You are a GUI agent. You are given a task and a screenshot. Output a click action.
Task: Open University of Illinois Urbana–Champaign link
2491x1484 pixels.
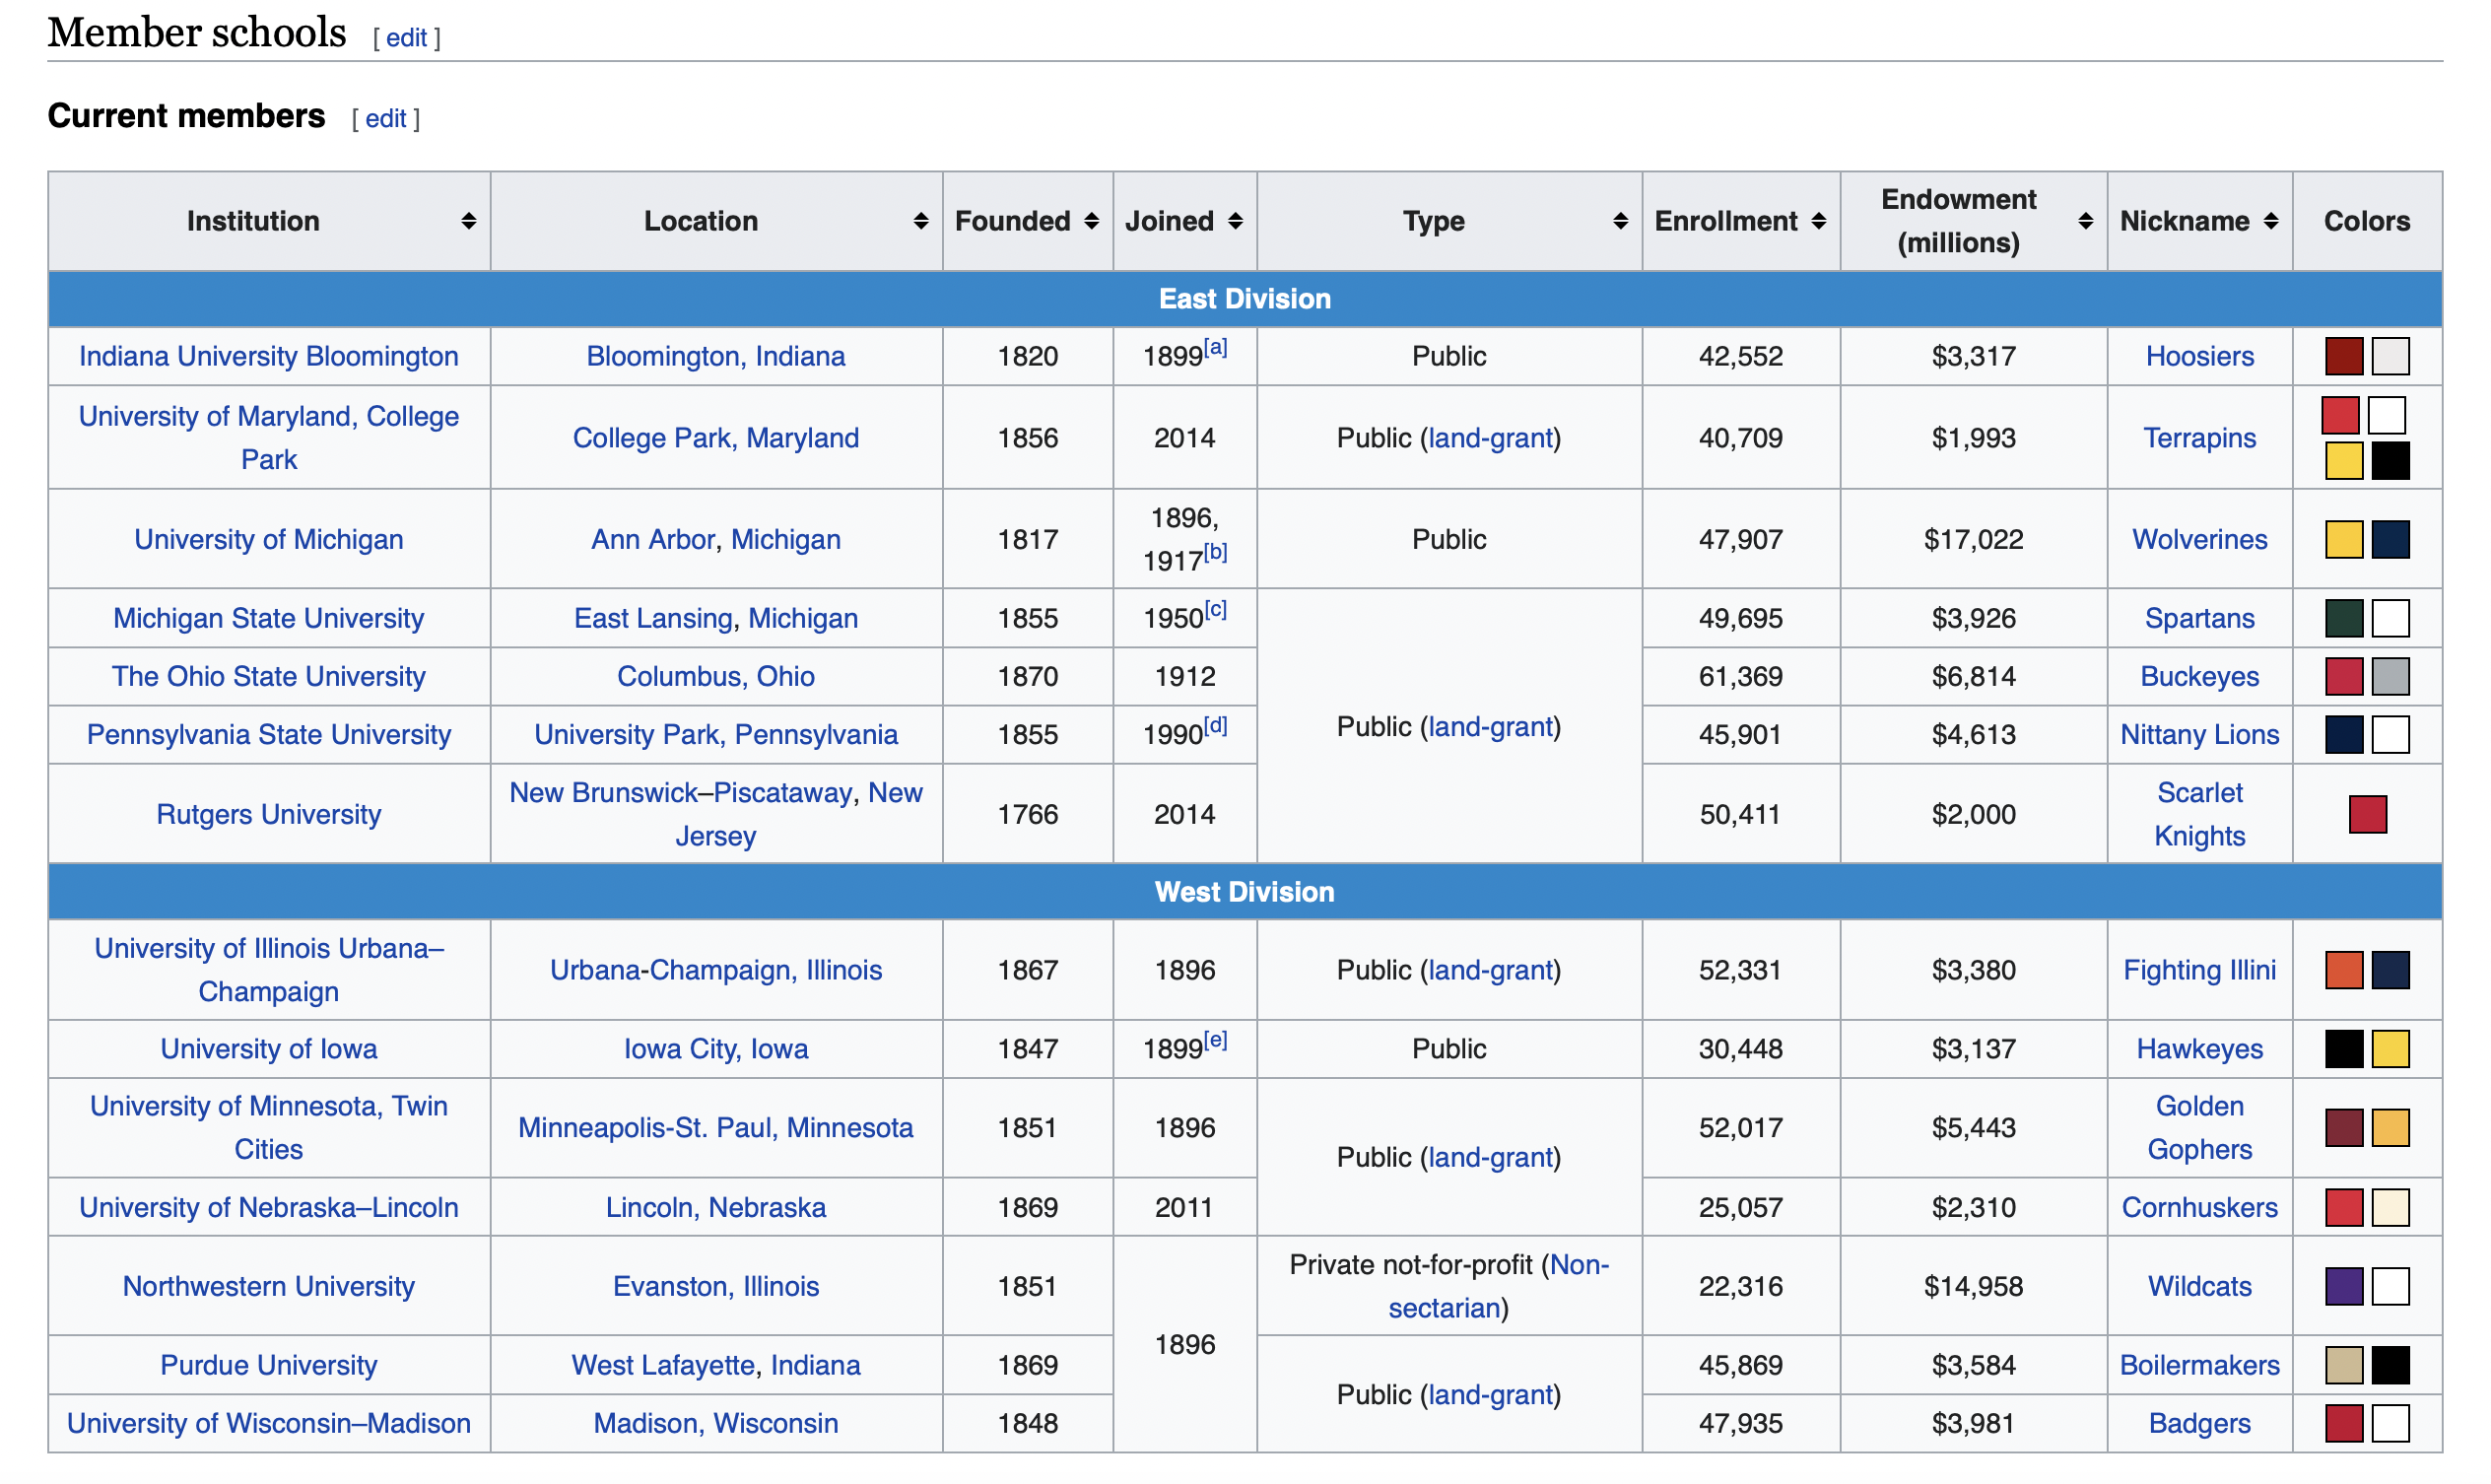tap(269, 971)
